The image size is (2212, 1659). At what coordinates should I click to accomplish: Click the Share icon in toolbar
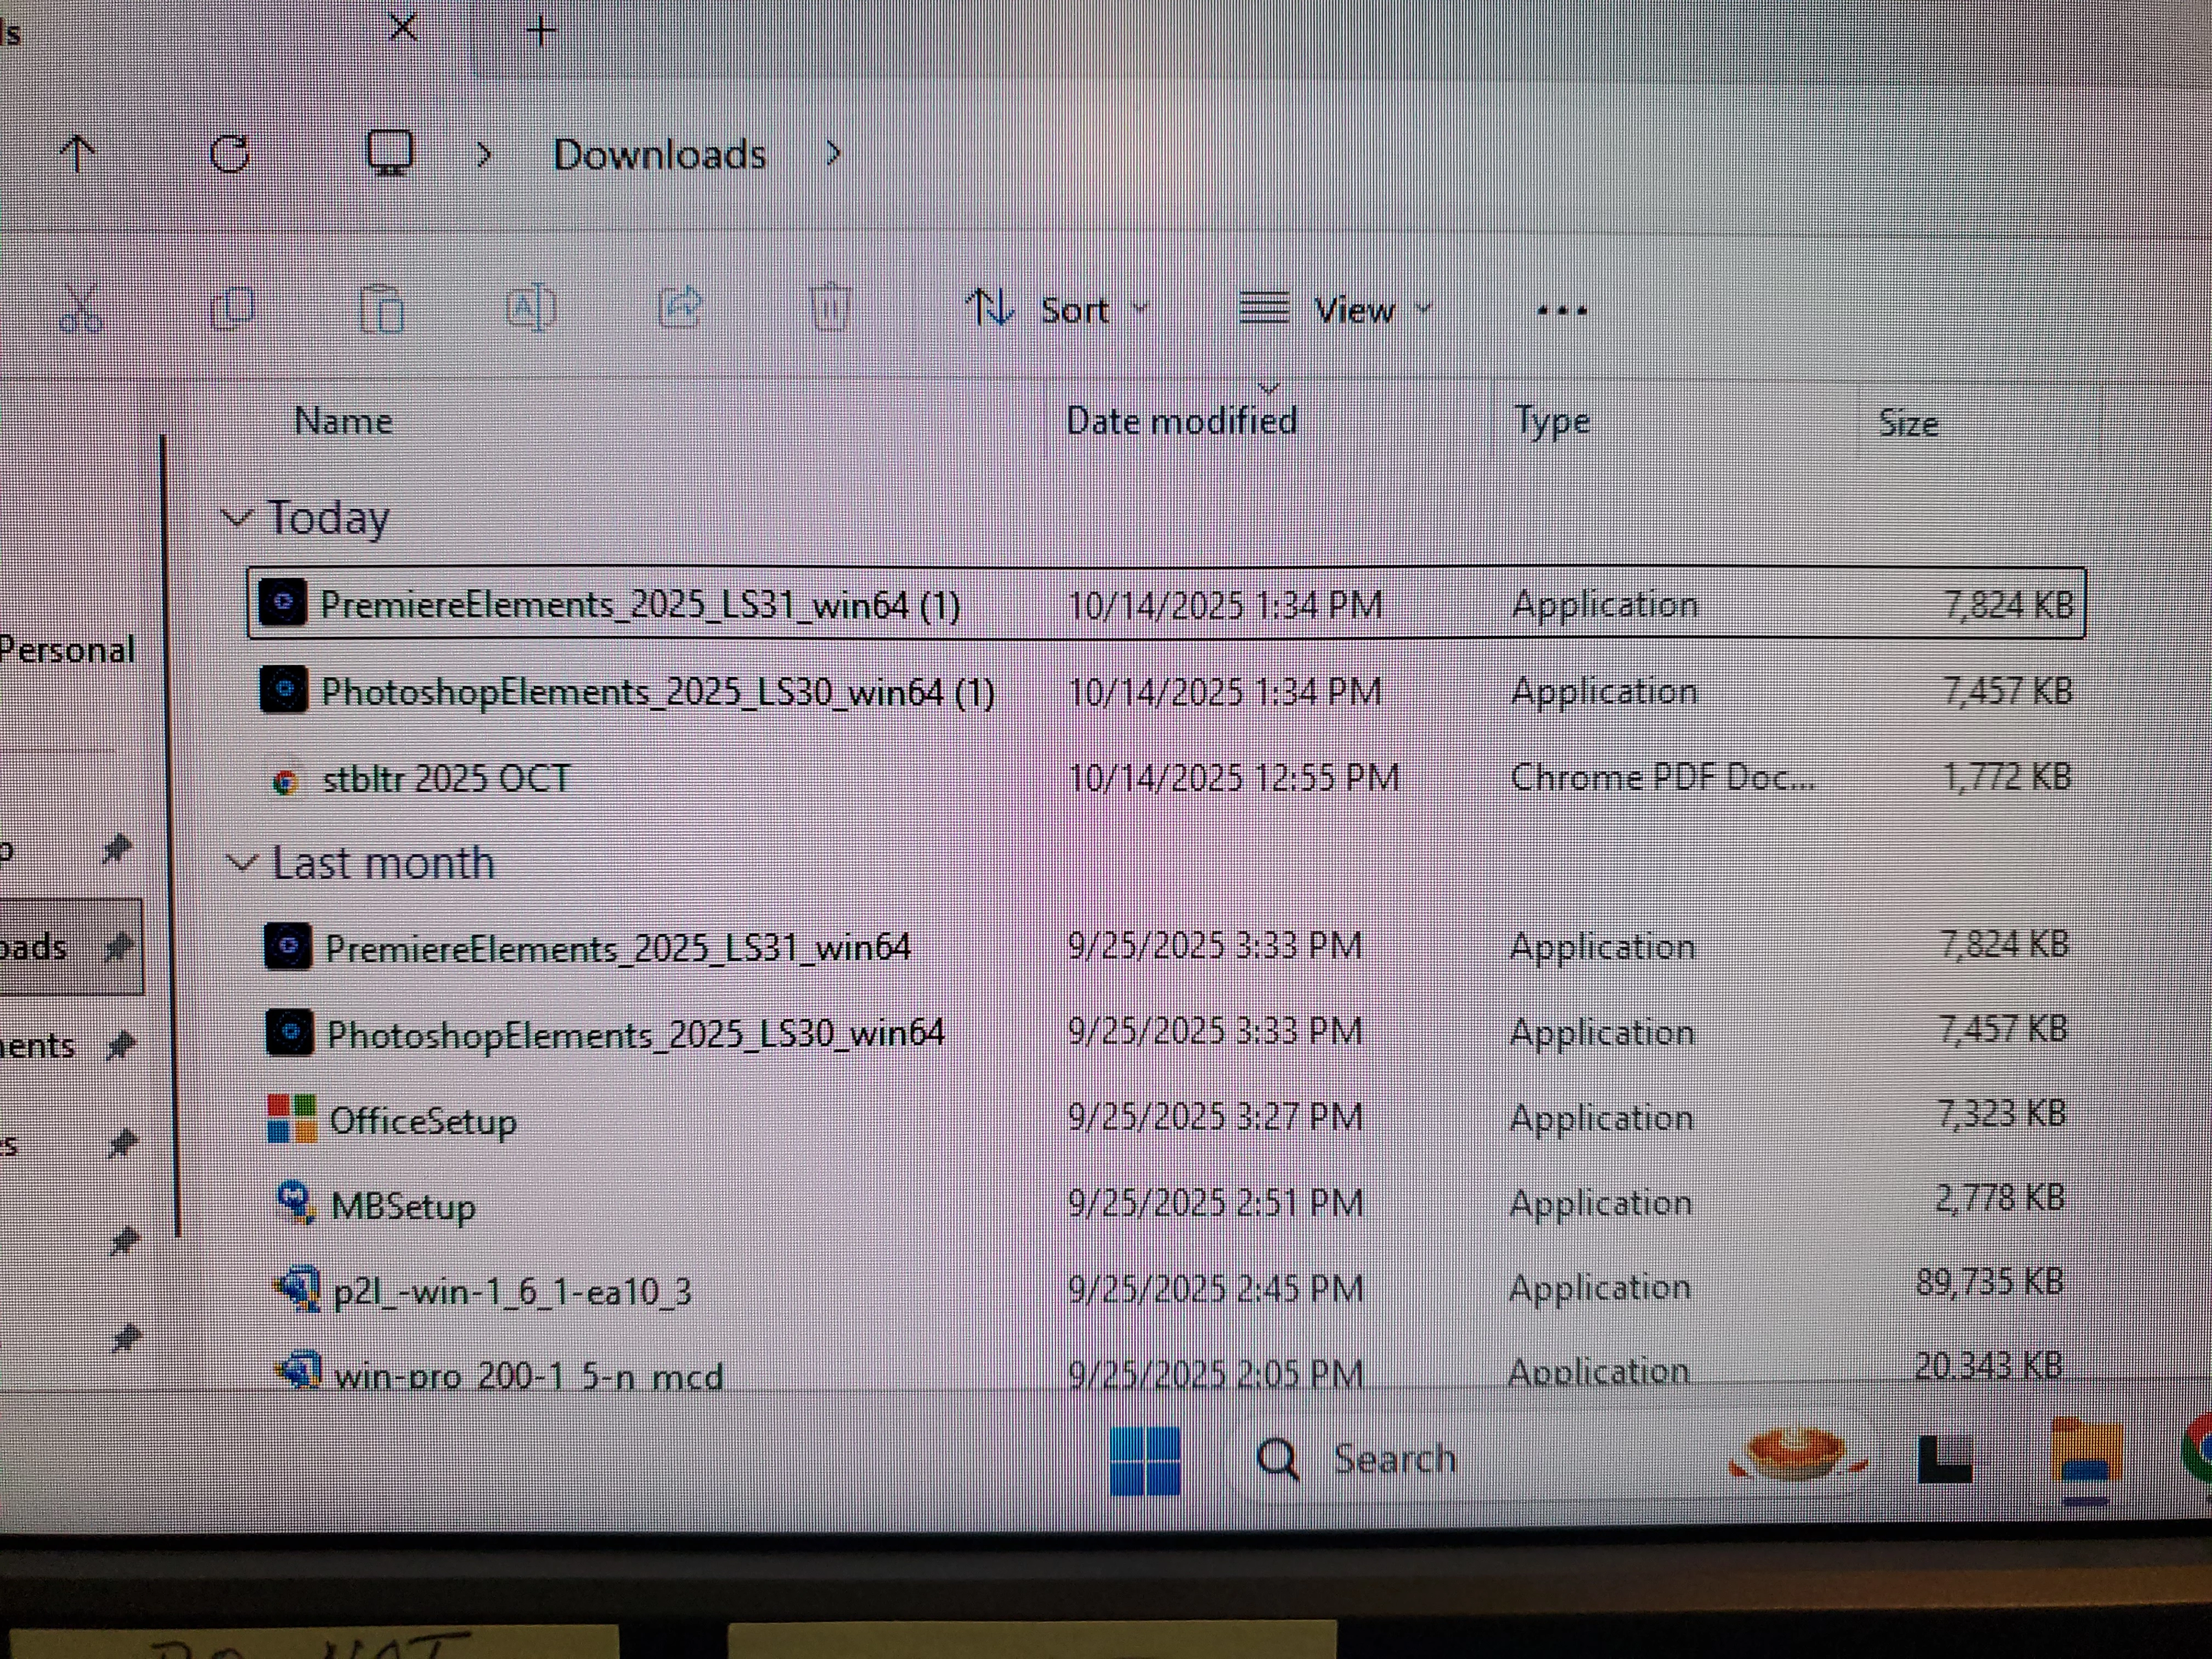(x=680, y=307)
